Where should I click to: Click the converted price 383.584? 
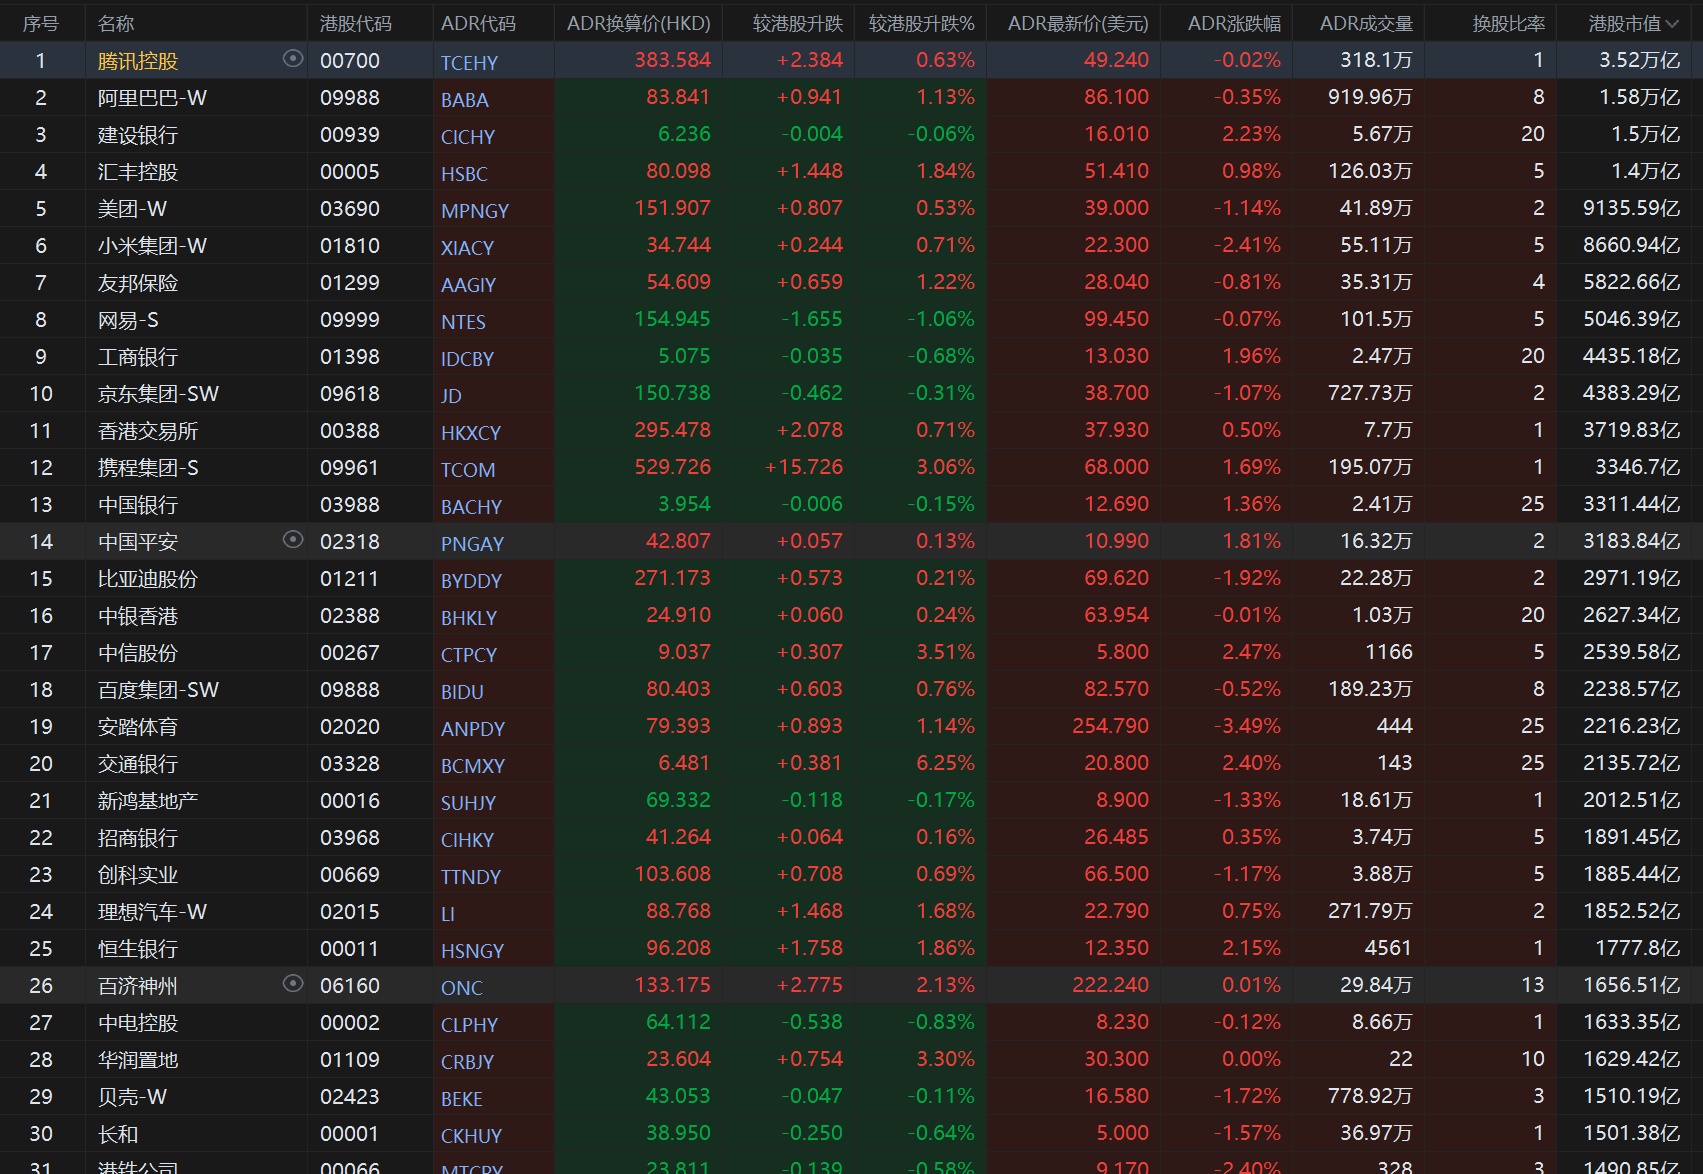tap(672, 60)
